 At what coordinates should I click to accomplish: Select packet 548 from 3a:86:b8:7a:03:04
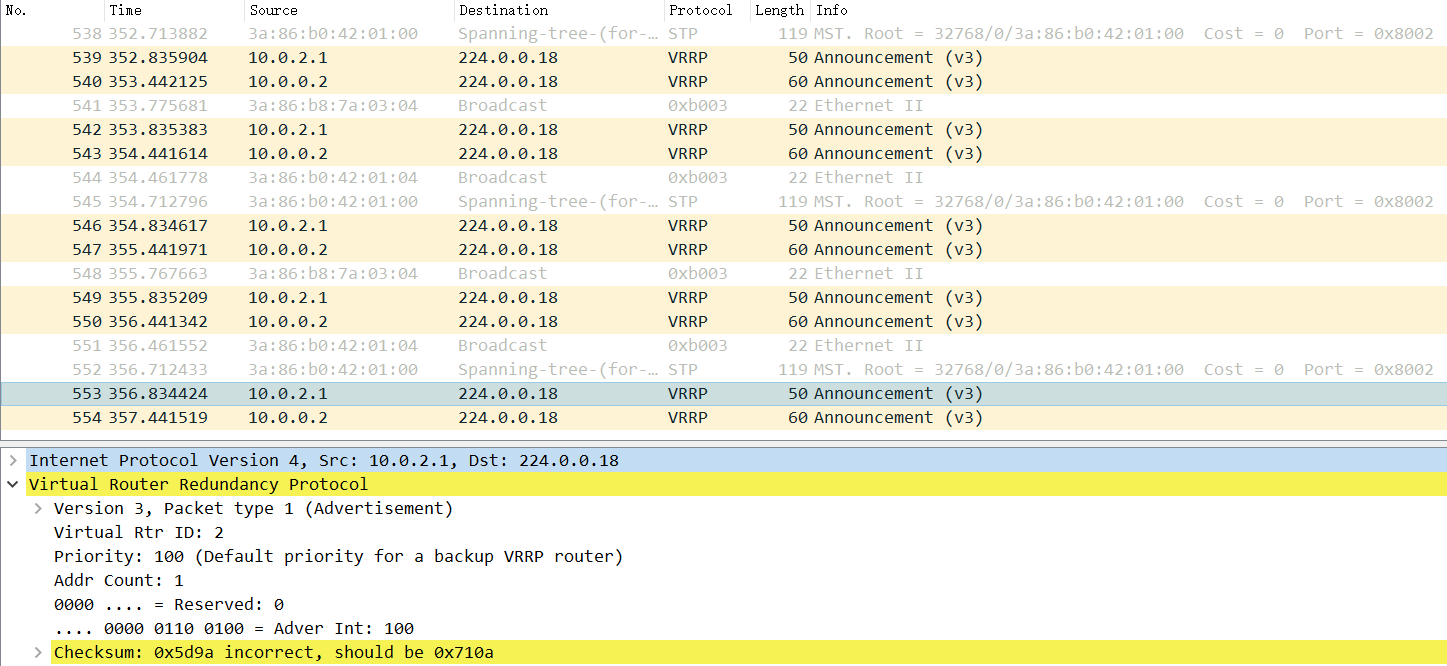pyautogui.click(x=723, y=273)
